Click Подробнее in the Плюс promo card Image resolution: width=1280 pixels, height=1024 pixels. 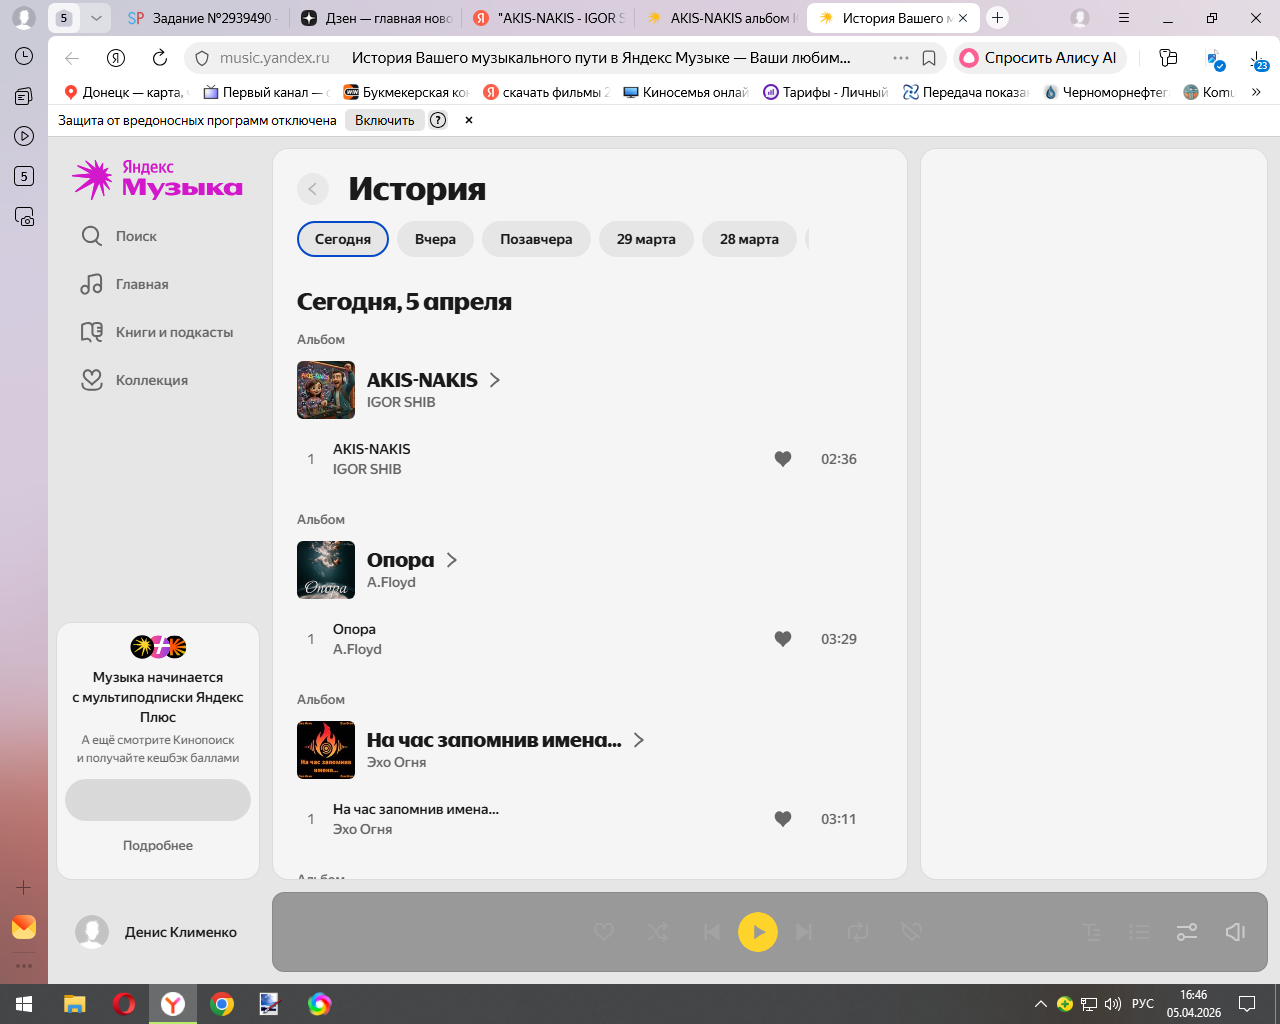(x=158, y=845)
